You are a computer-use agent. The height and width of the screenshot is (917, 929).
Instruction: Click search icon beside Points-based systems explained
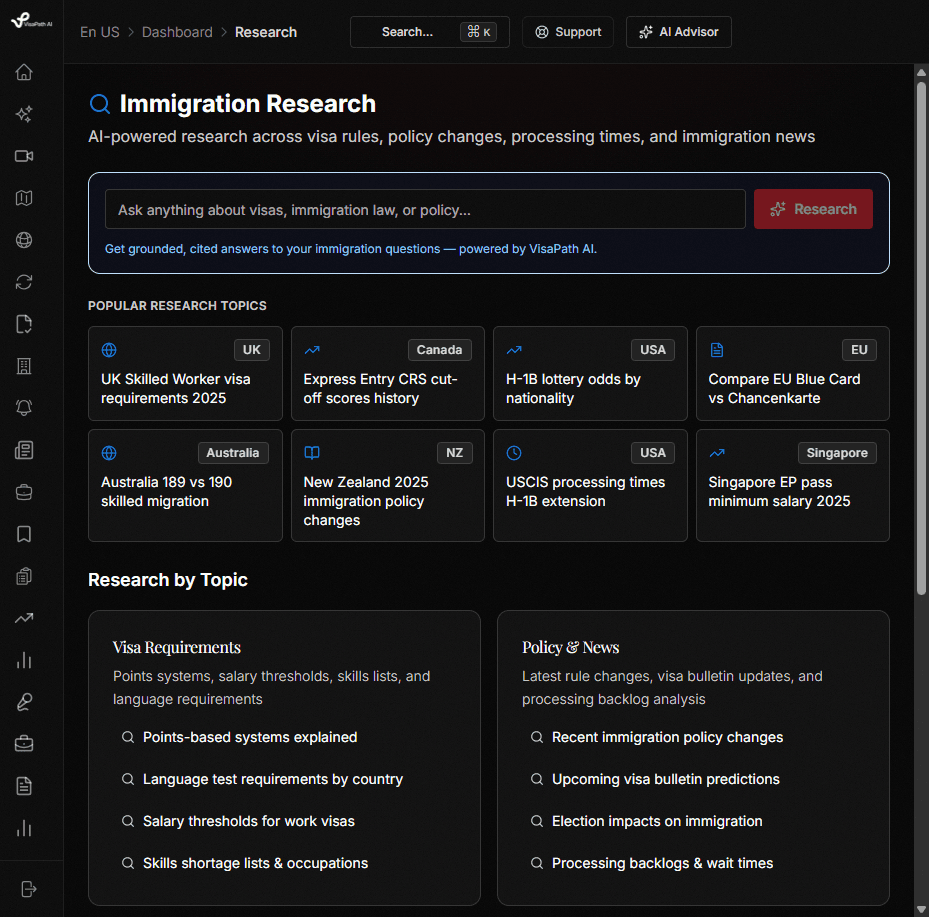127,737
